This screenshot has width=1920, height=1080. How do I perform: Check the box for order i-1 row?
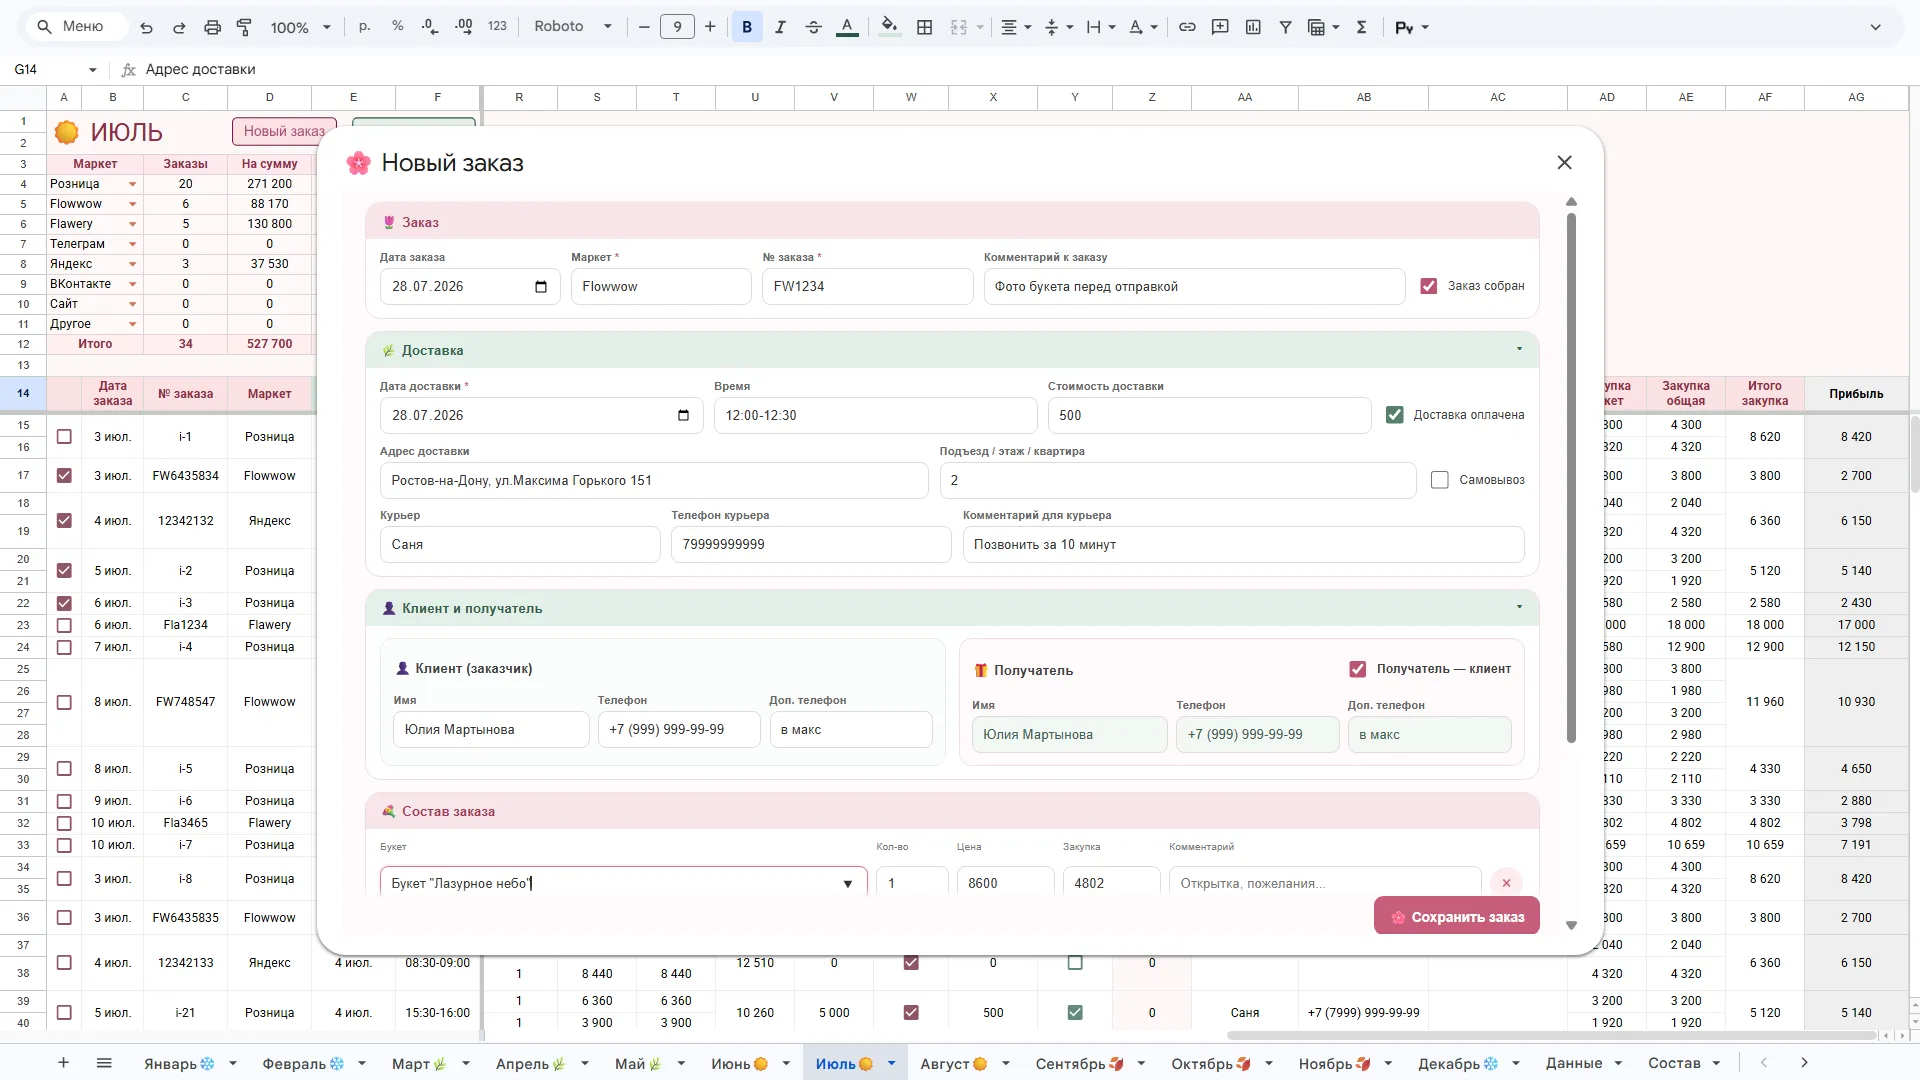point(64,436)
